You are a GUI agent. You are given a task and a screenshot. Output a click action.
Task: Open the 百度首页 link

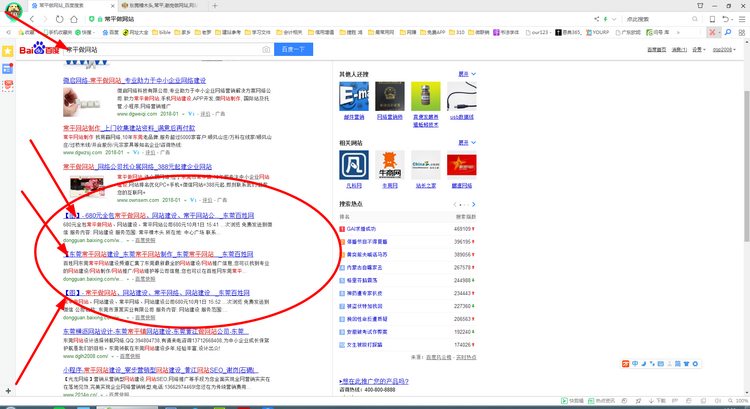[x=656, y=50]
